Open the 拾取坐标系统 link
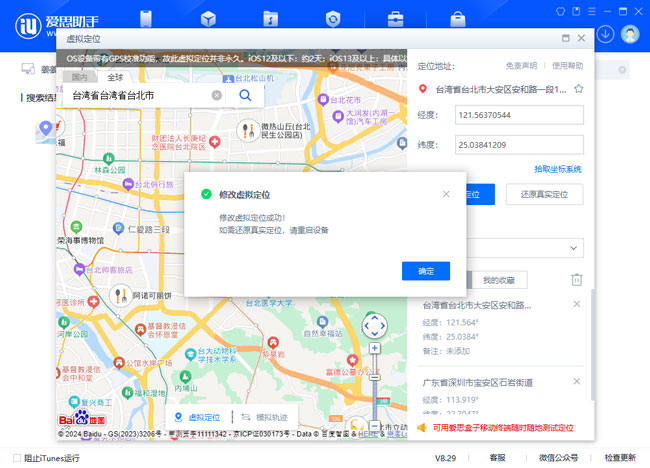 (x=558, y=169)
